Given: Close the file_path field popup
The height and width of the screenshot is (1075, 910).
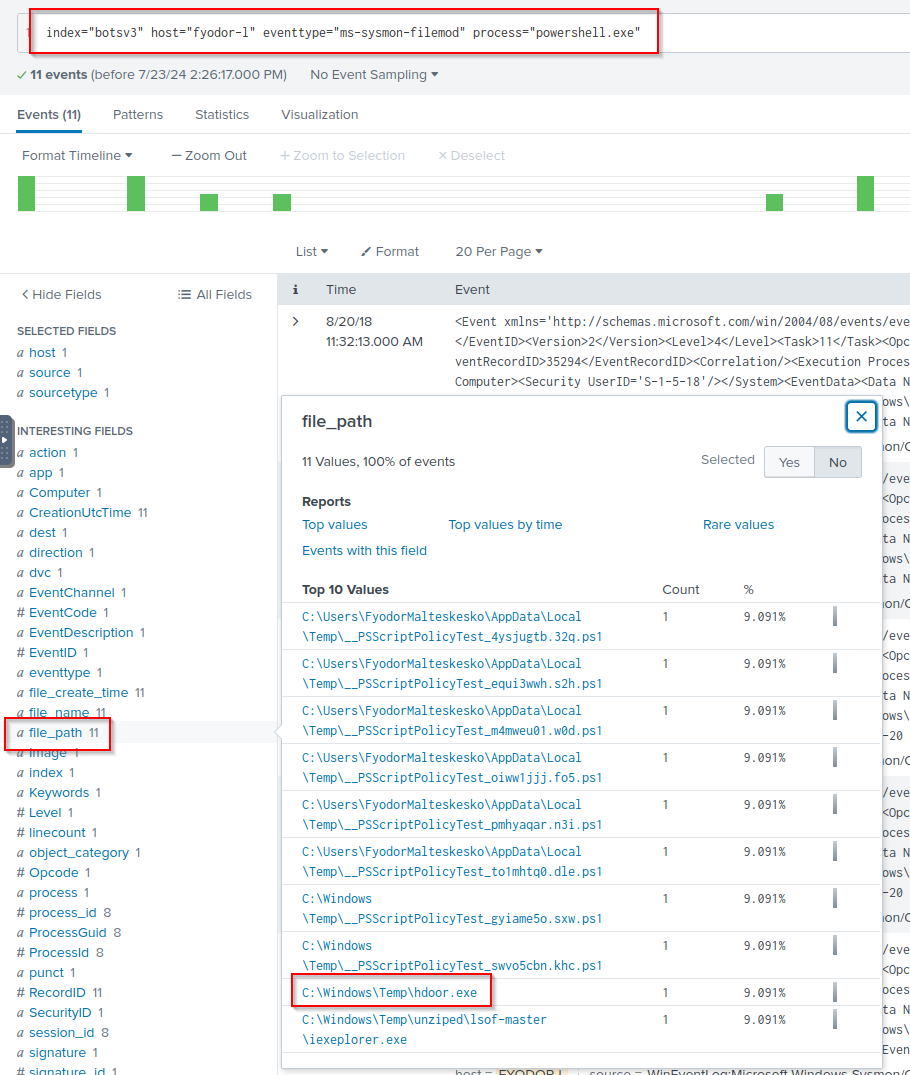Looking at the screenshot, I should [x=861, y=417].
